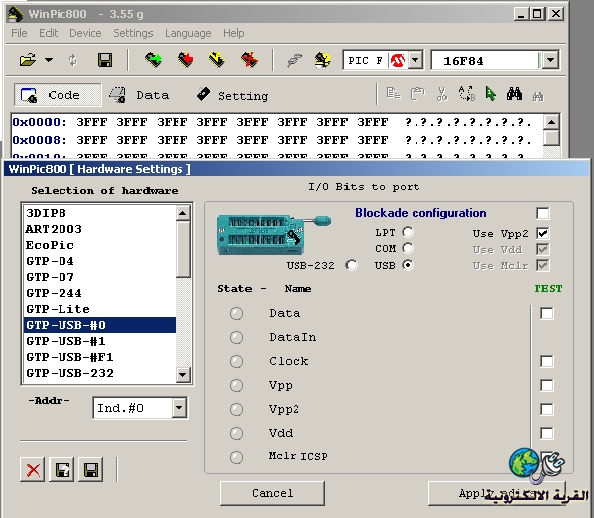
Task: Switch to the Setting tab
Action: tap(232, 95)
